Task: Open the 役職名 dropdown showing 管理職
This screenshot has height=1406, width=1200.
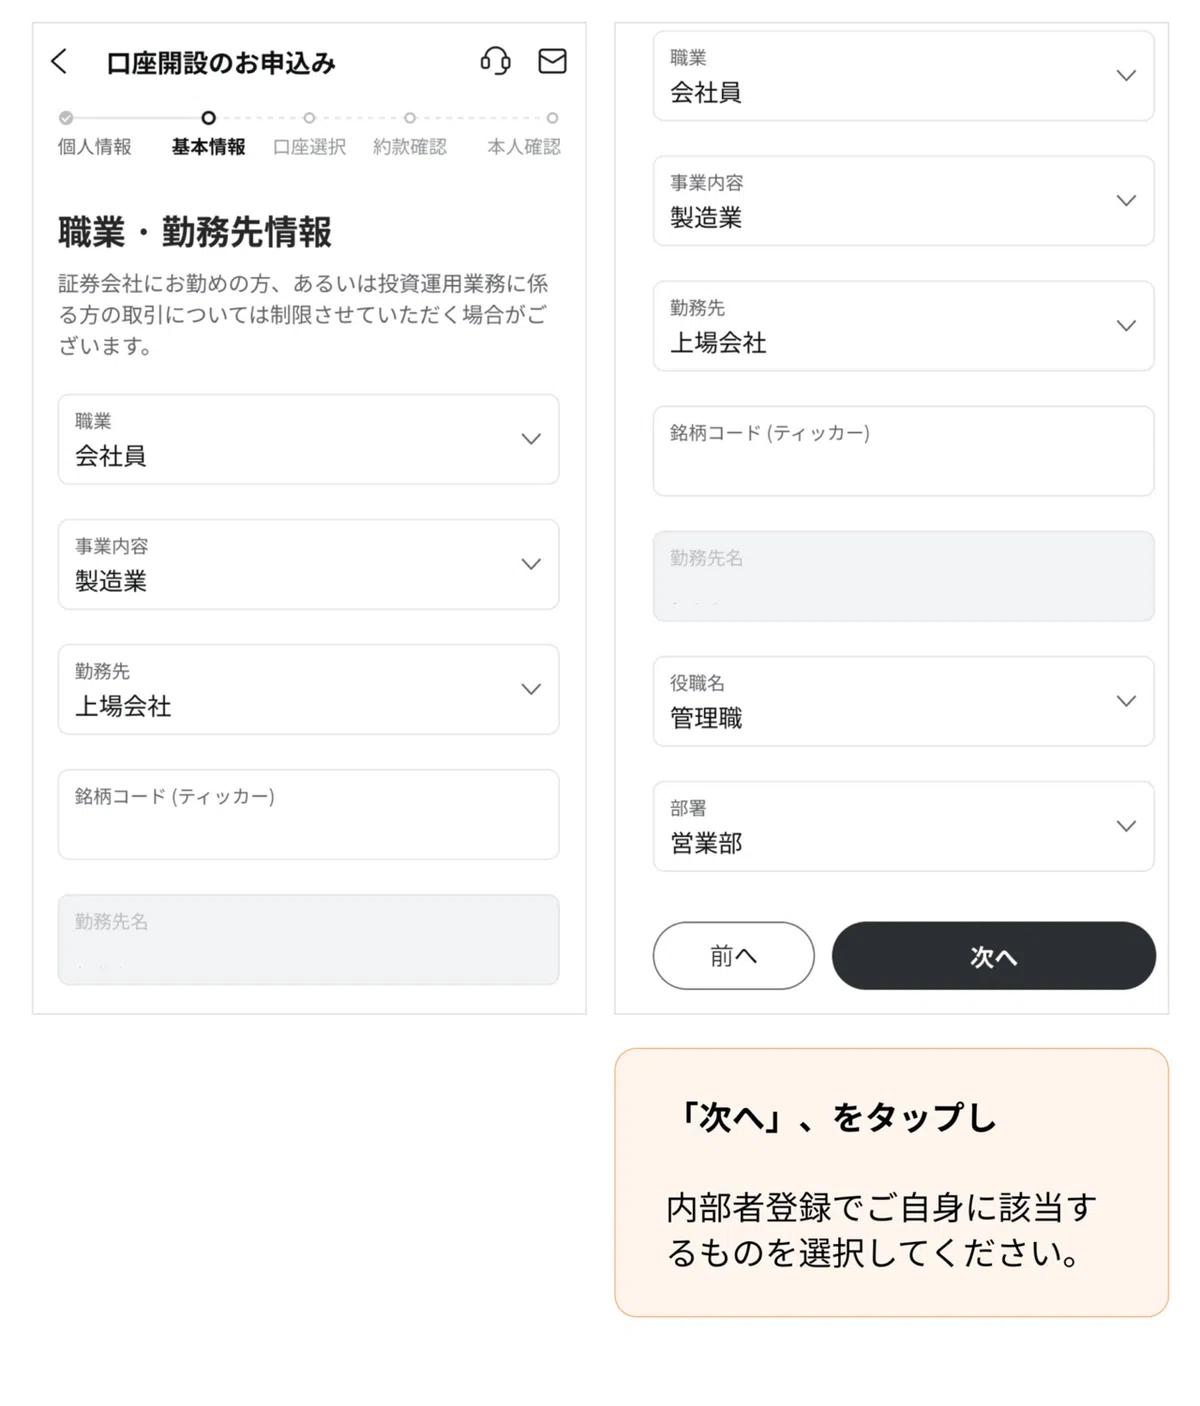Action: coord(903,701)
